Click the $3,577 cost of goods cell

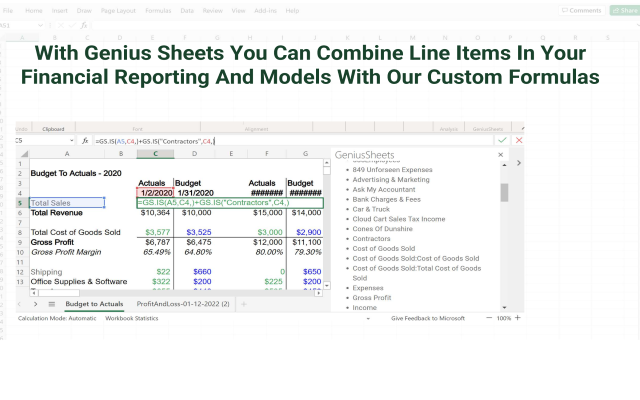click(x=158, y=232)
